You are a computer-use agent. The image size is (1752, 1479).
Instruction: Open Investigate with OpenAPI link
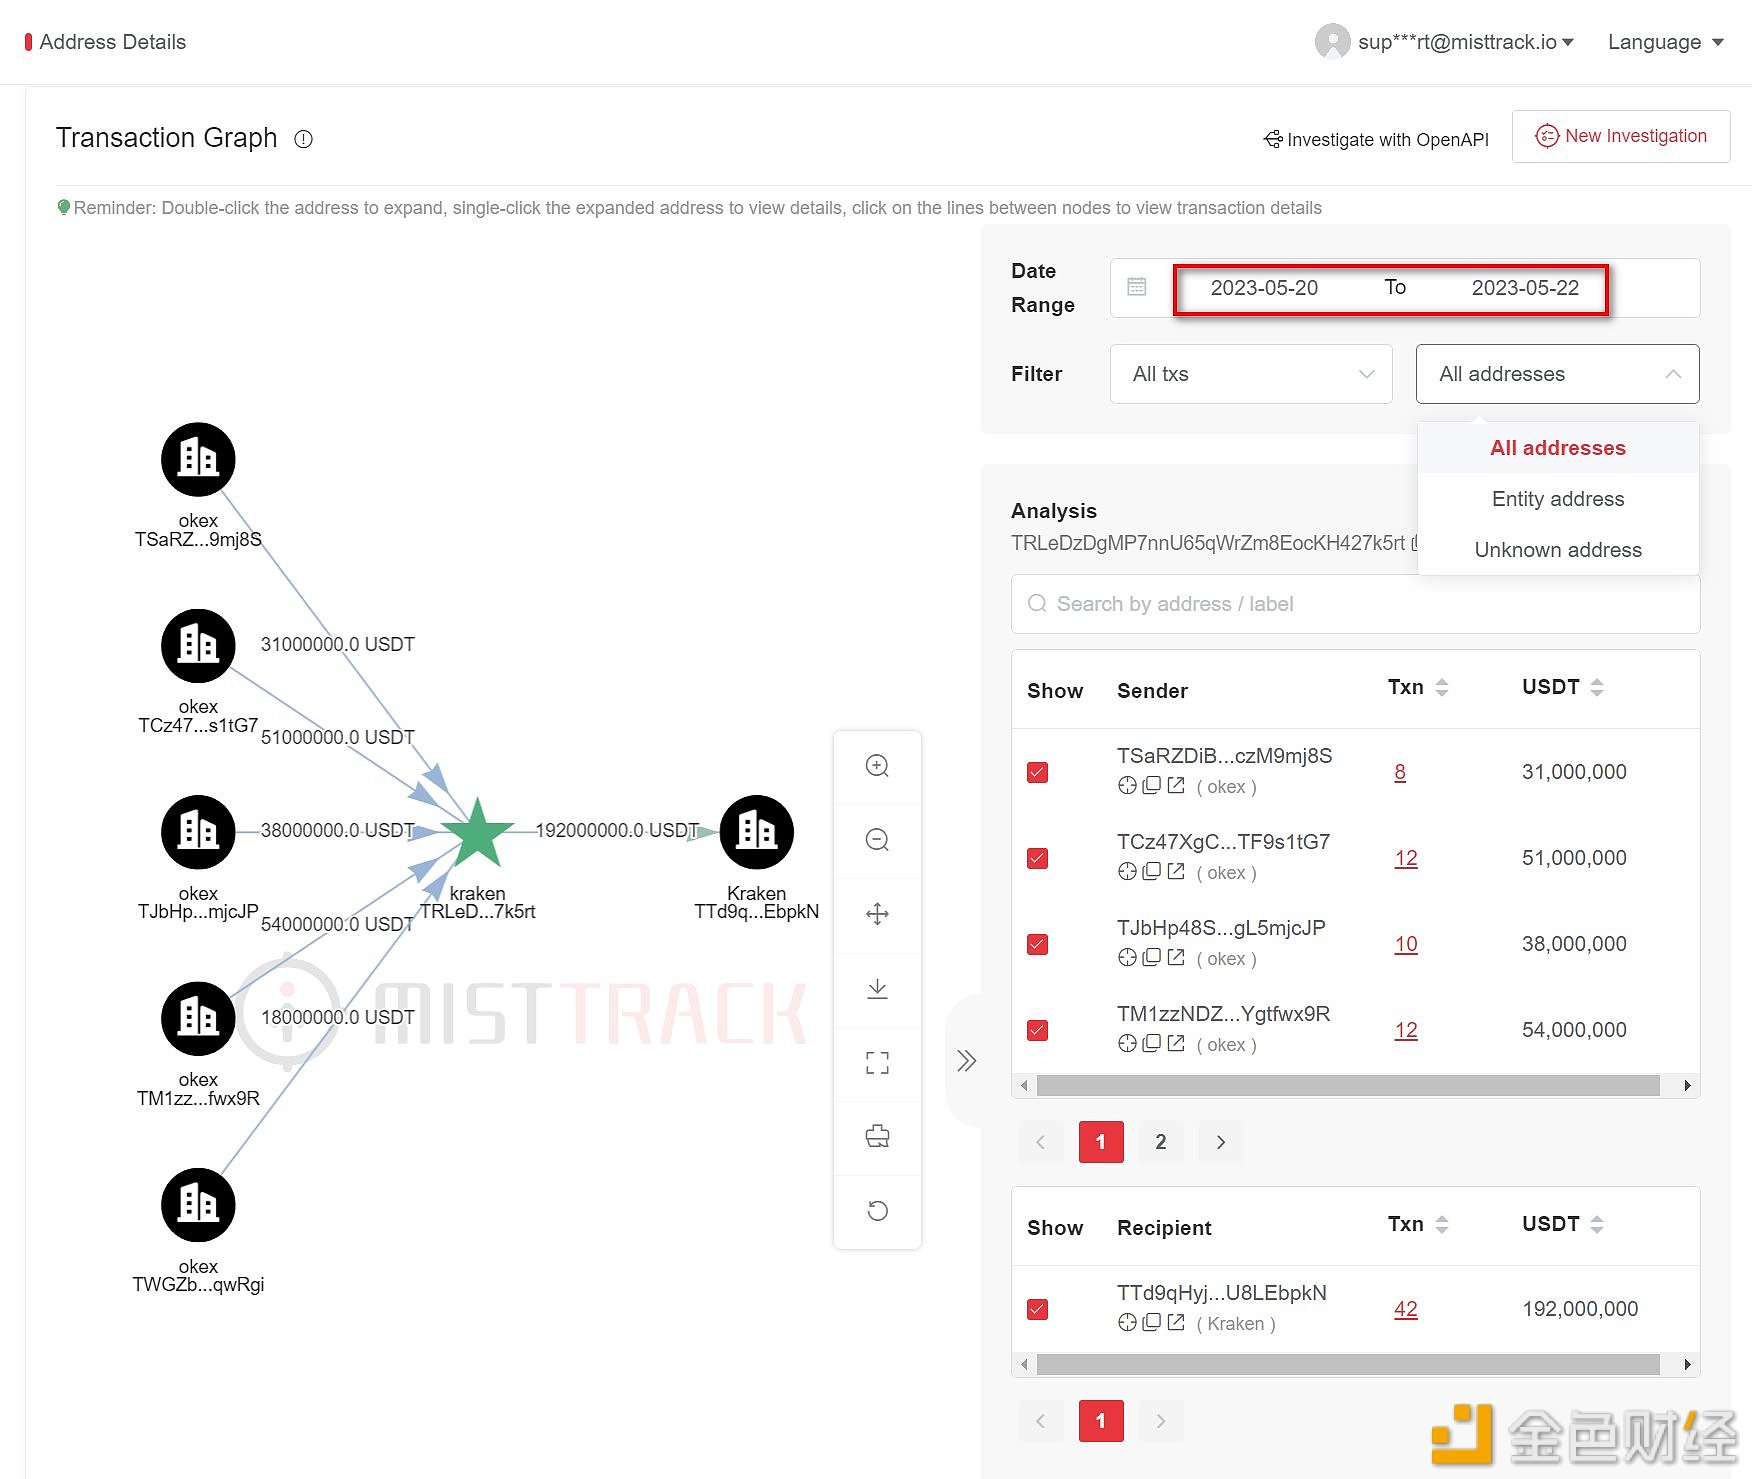[1376, 140]
